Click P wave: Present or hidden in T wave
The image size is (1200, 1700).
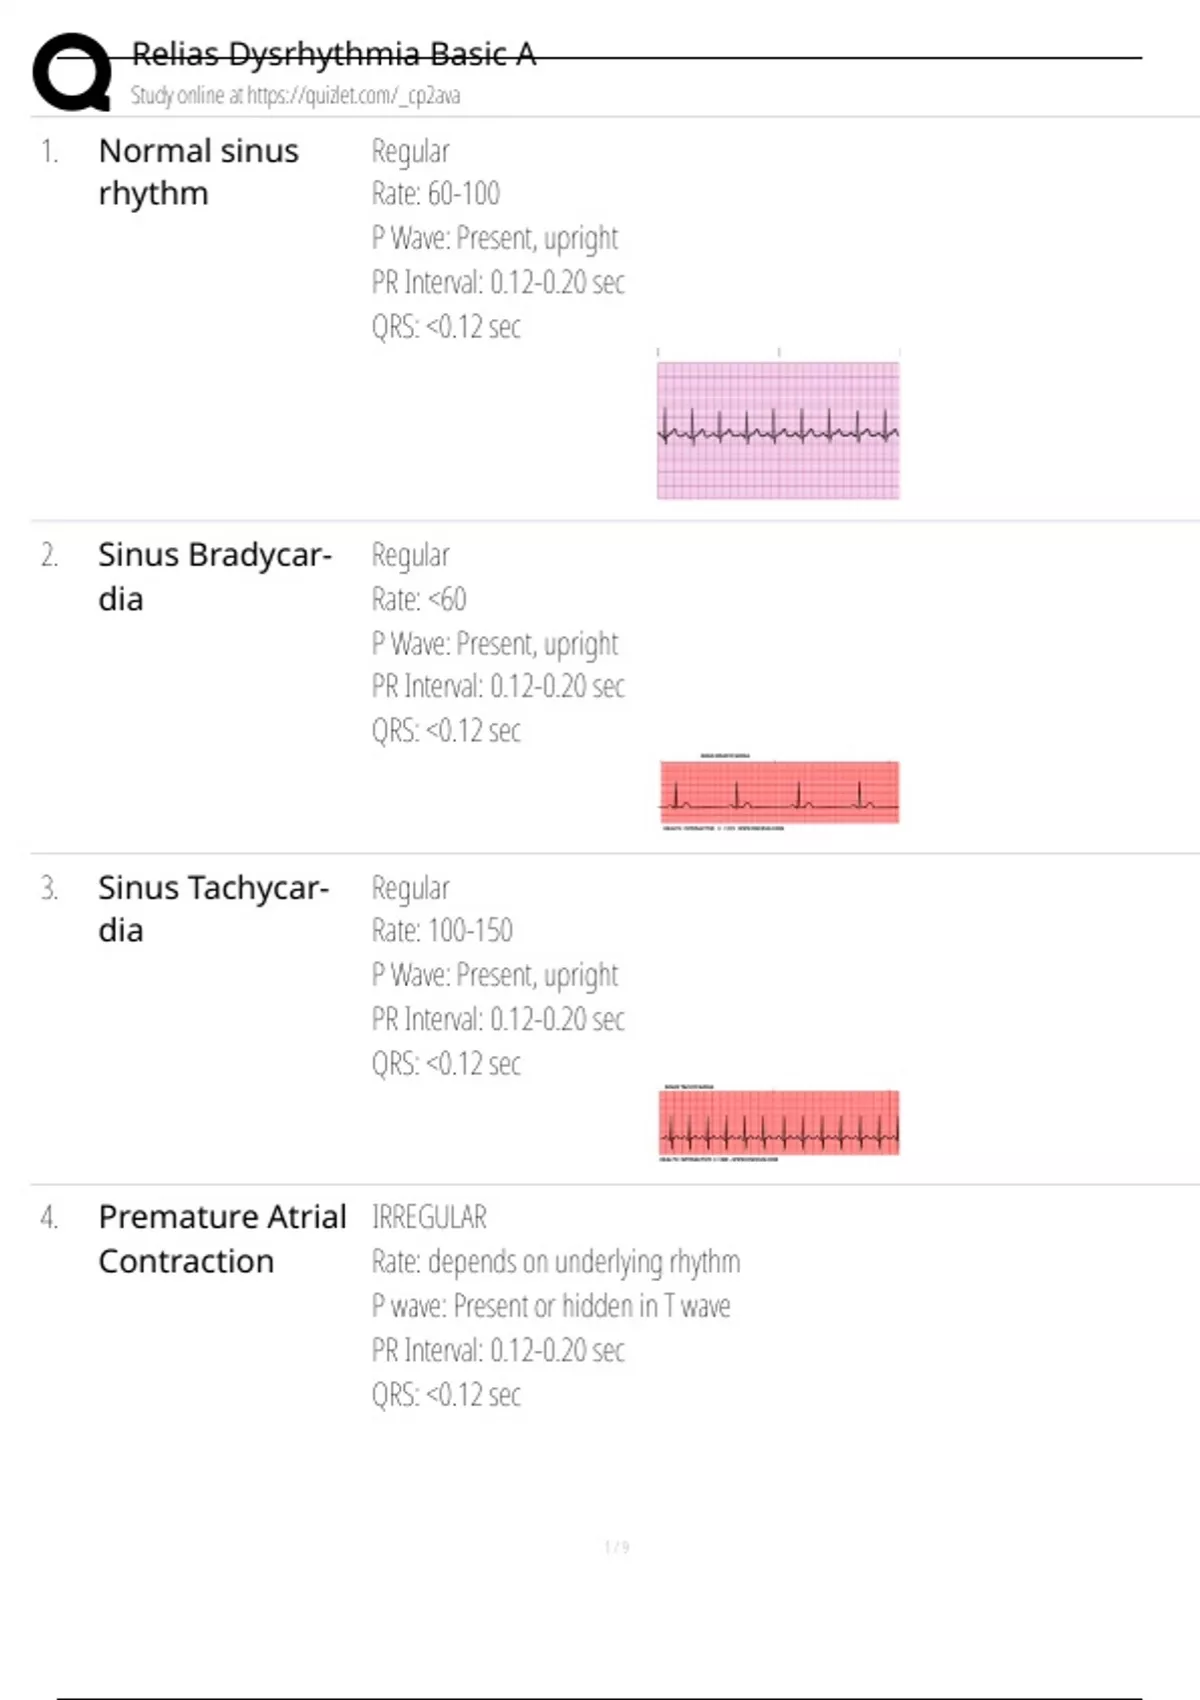click(550, 1306)
